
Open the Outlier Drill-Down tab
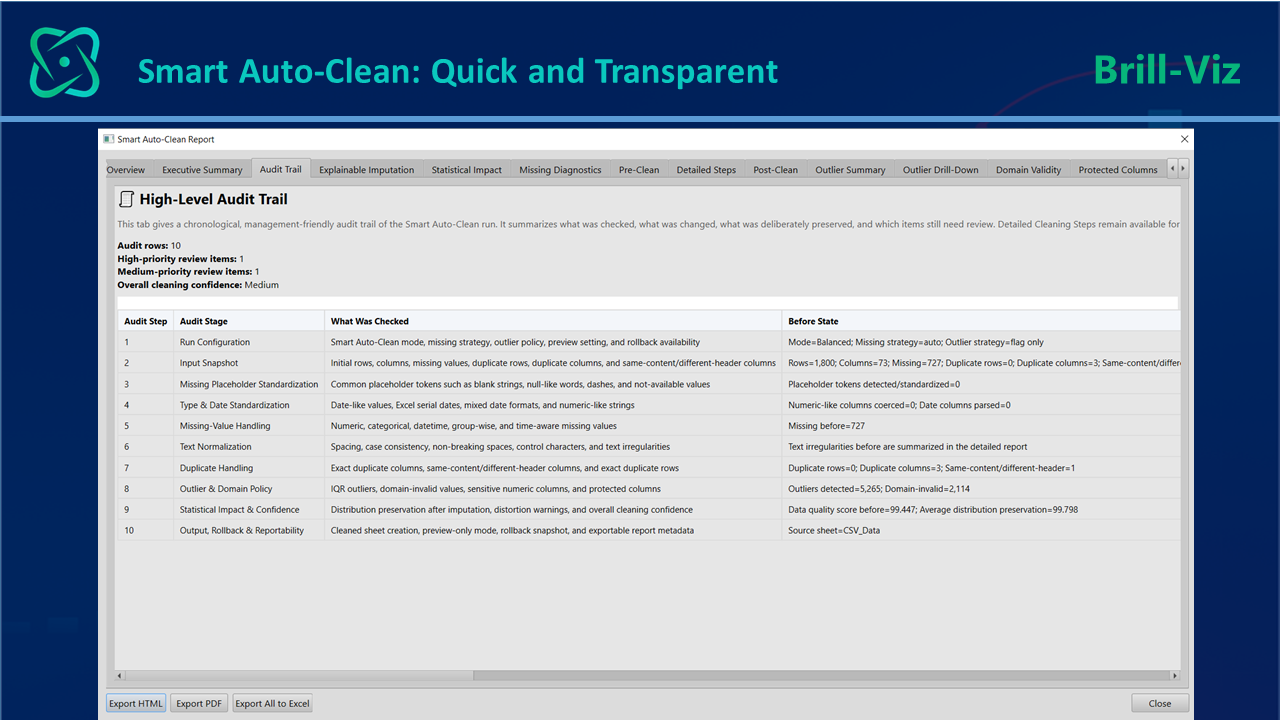(x=940, y=170)
